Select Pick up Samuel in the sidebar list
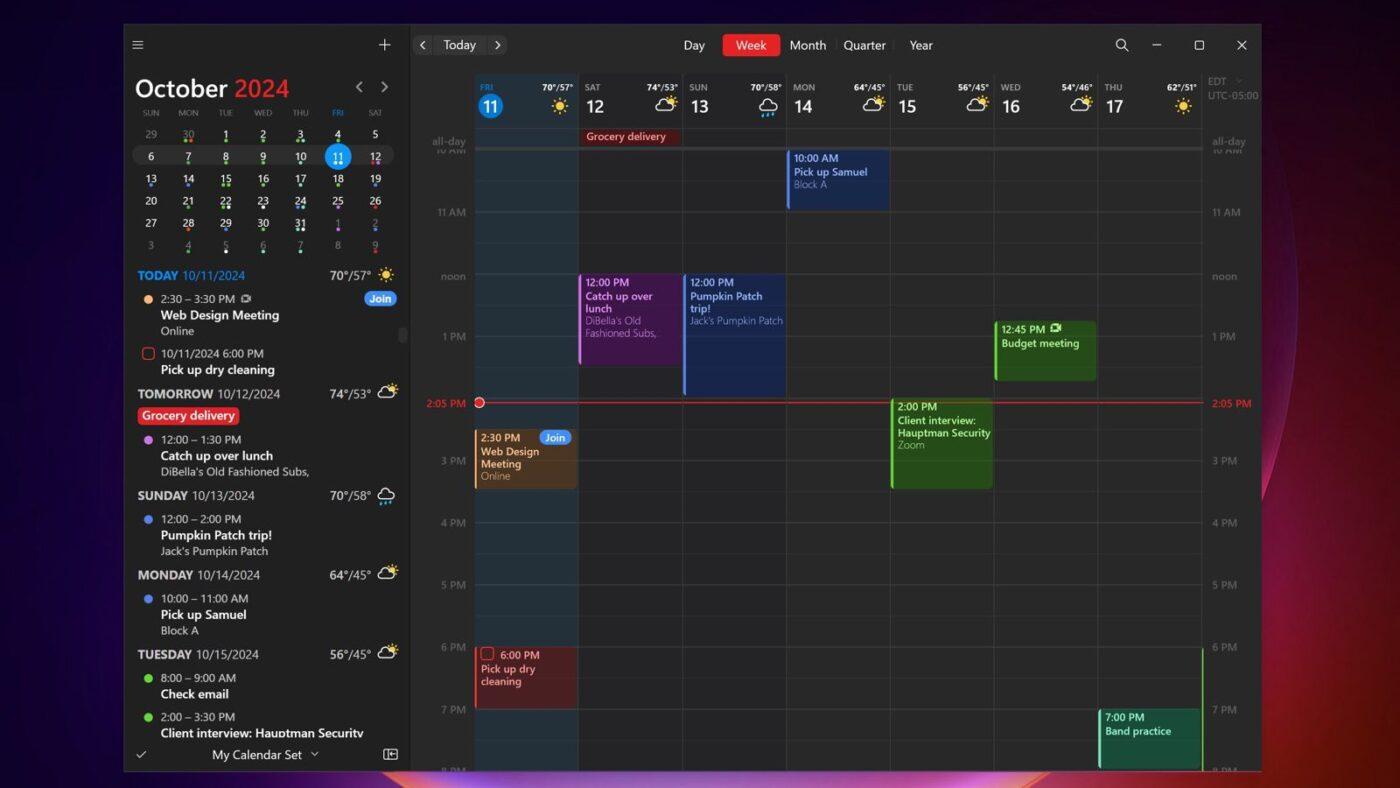This screenshot has height=788, width=1400. [x=203, y=615]
